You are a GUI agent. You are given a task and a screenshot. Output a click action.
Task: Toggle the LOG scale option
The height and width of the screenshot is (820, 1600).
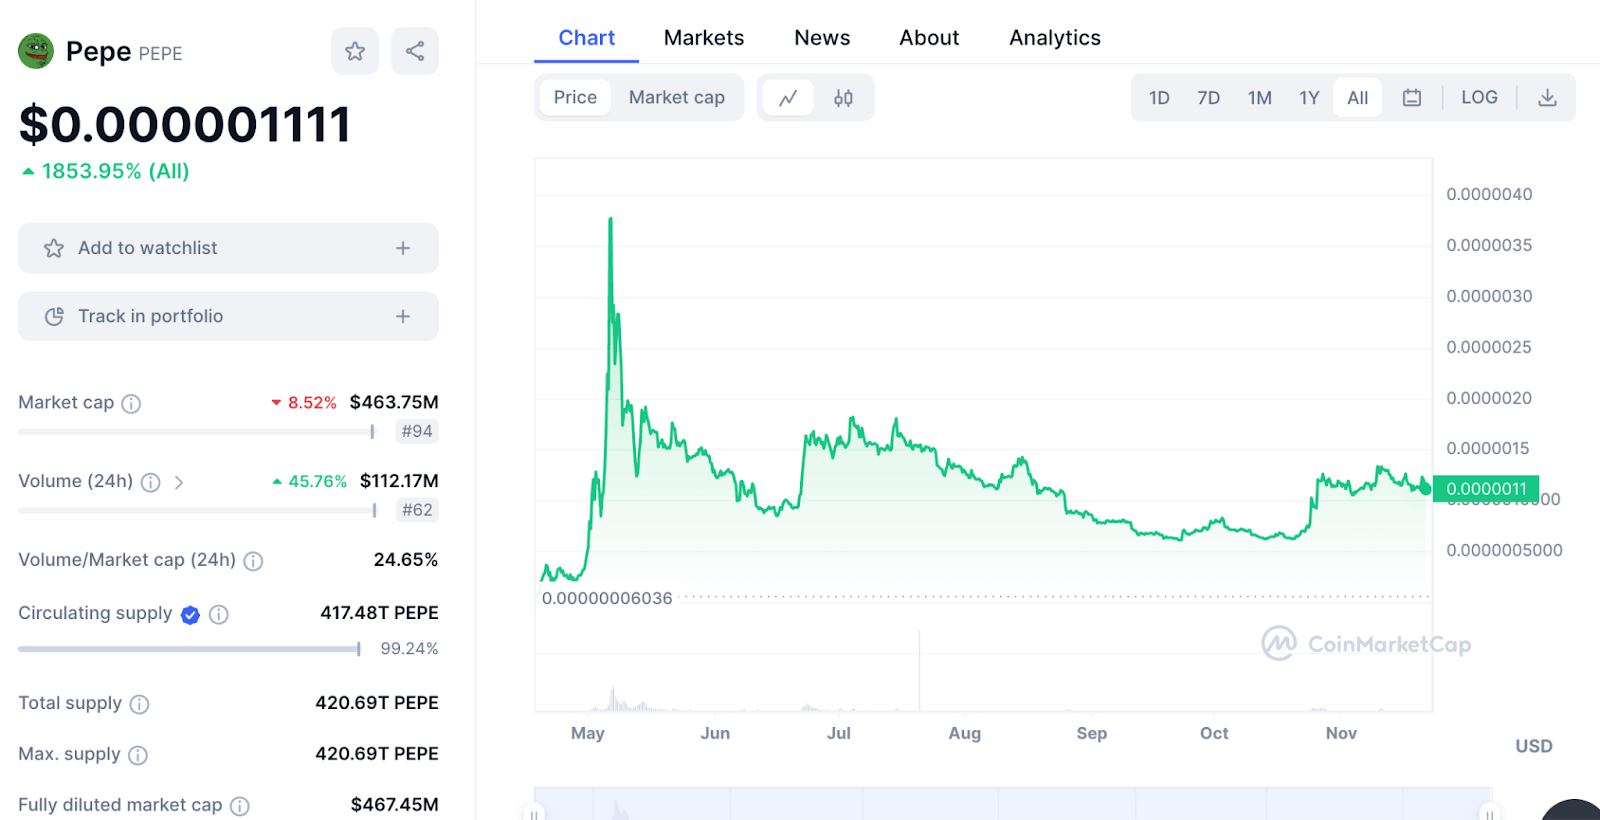coord(1479,97)
